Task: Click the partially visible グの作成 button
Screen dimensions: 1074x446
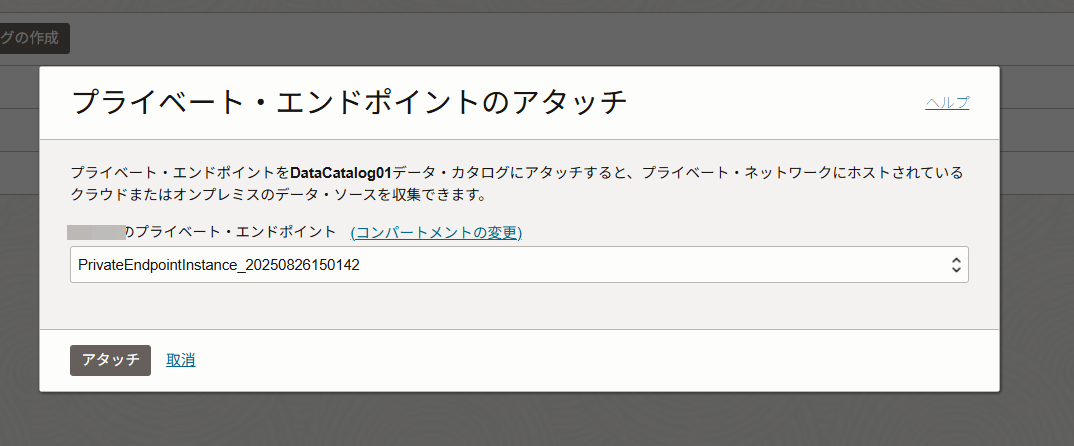Action: [x=33, y=38]
